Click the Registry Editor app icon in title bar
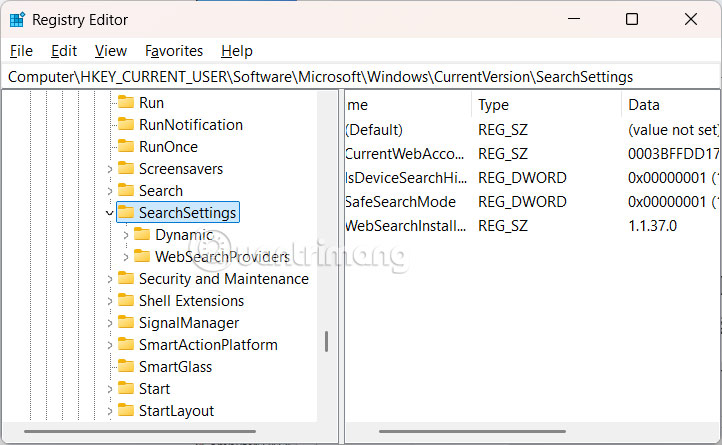Image resolution: width=722 pixels, height=445 pixels. point(18,19)
